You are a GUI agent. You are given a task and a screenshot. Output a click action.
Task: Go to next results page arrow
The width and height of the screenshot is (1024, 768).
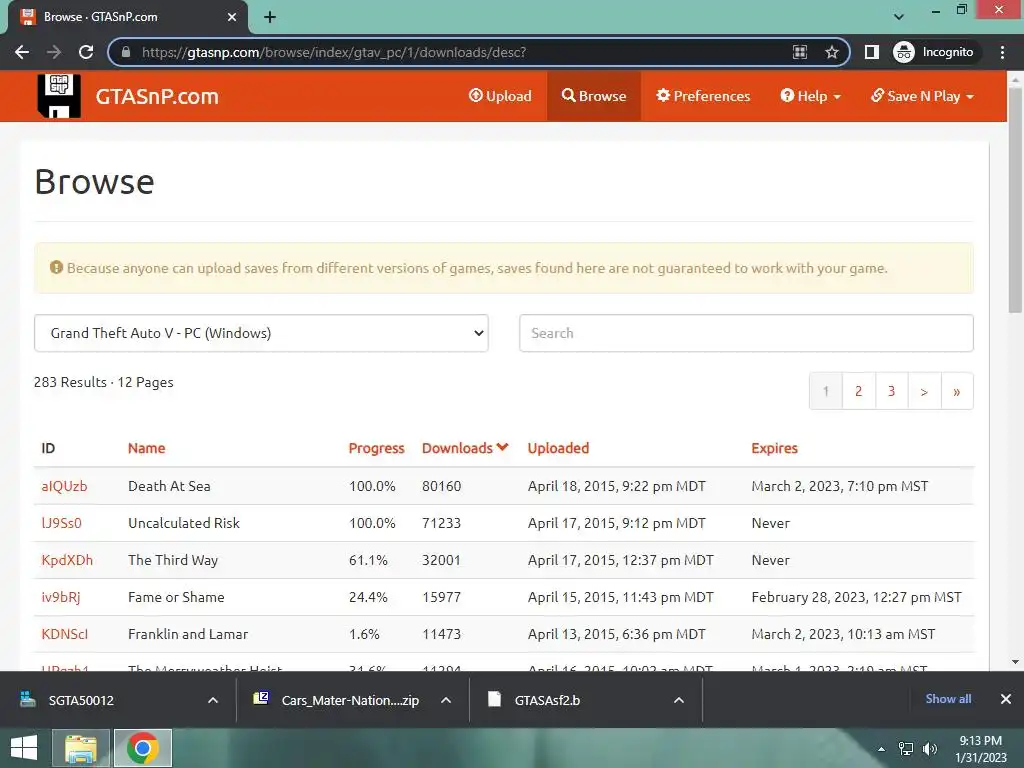click(x=924, y=391)
